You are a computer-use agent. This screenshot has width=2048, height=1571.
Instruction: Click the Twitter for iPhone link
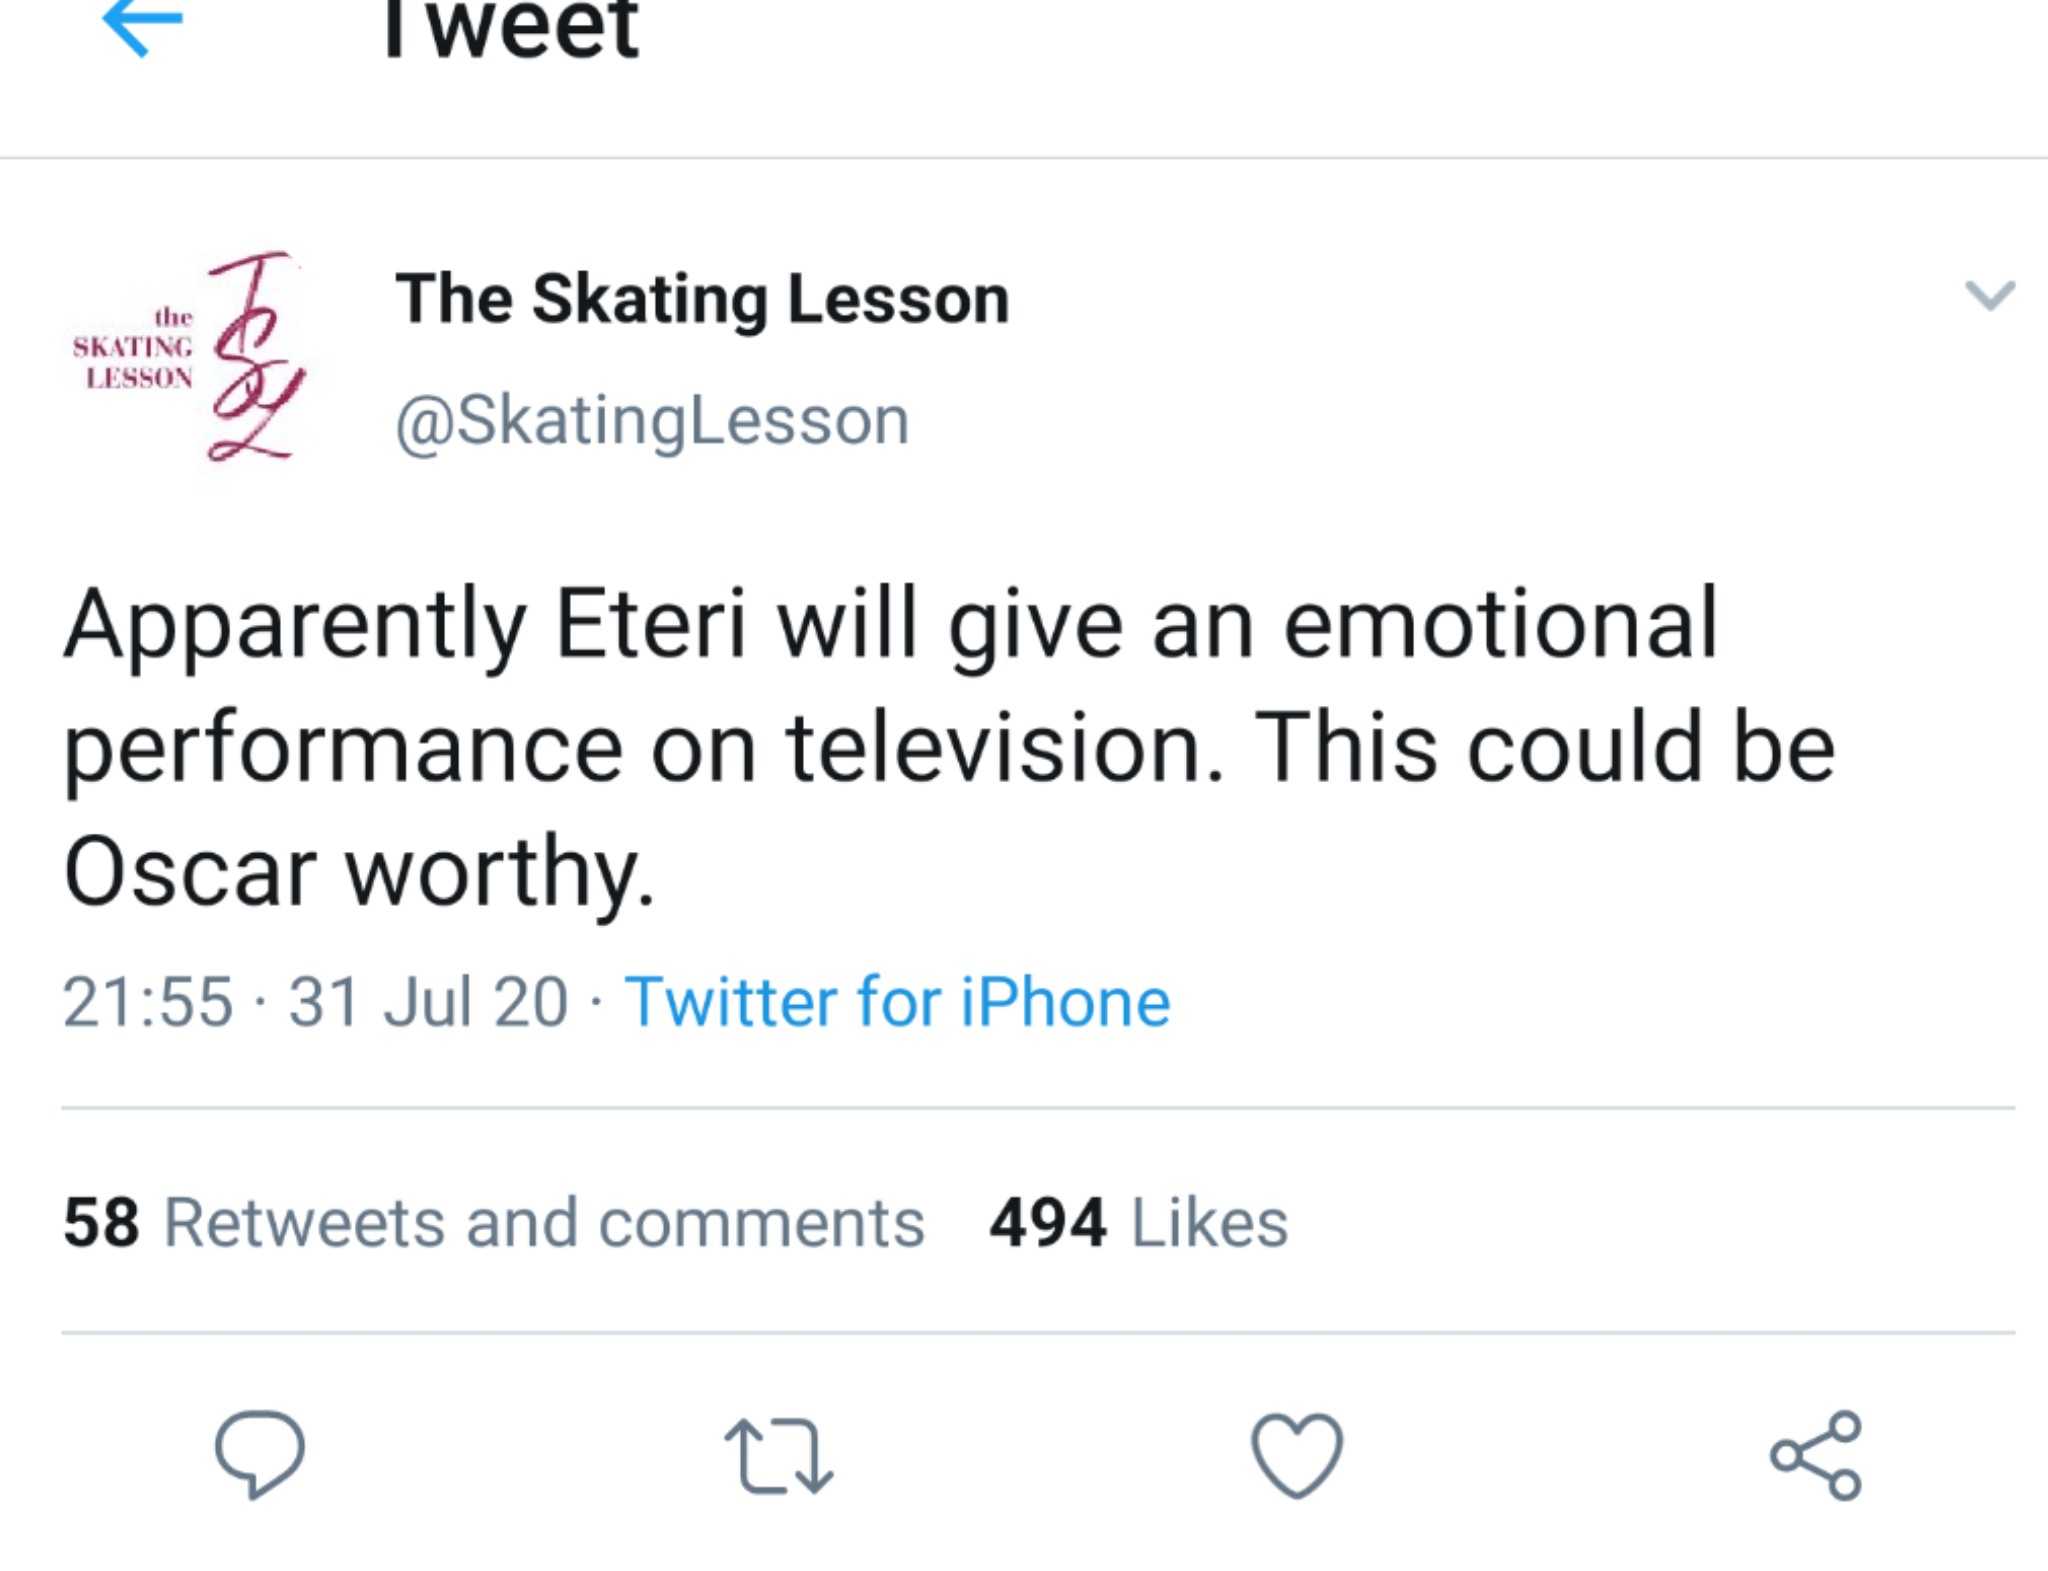point(897,1002)
